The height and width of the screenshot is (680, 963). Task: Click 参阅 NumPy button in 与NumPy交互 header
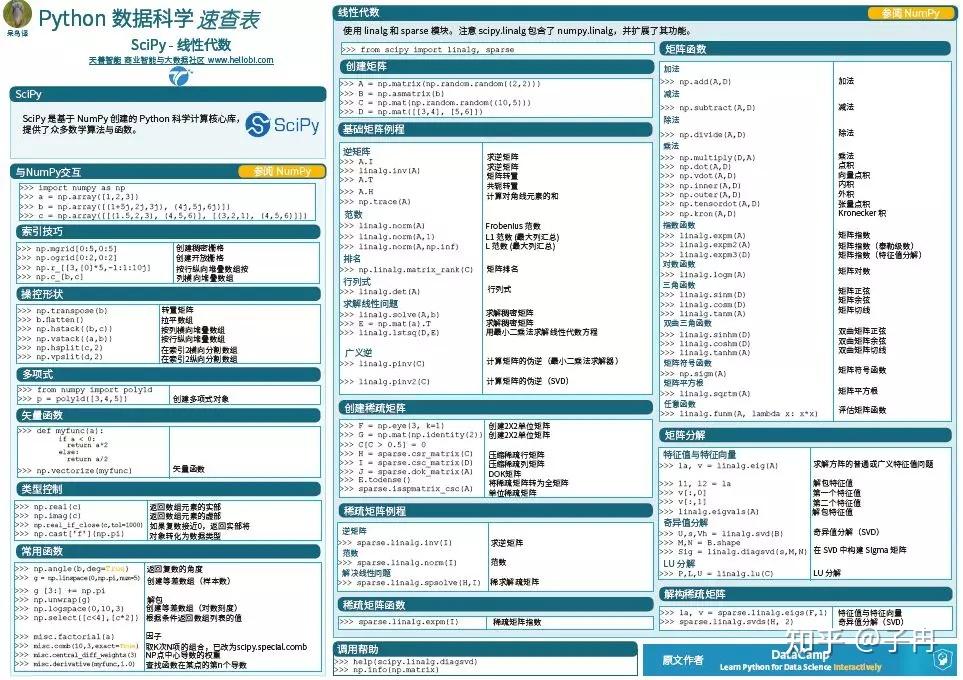coord(282,171)
